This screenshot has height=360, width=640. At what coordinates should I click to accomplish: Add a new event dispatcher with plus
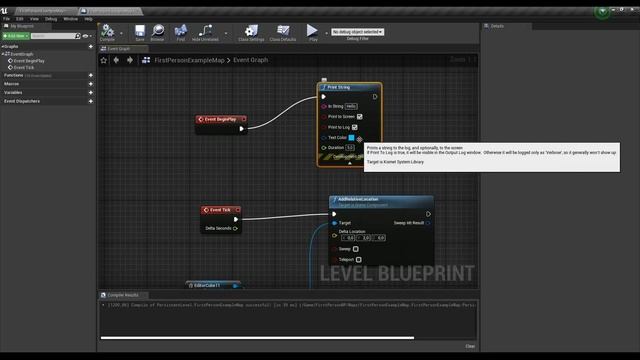coord(91,101)
